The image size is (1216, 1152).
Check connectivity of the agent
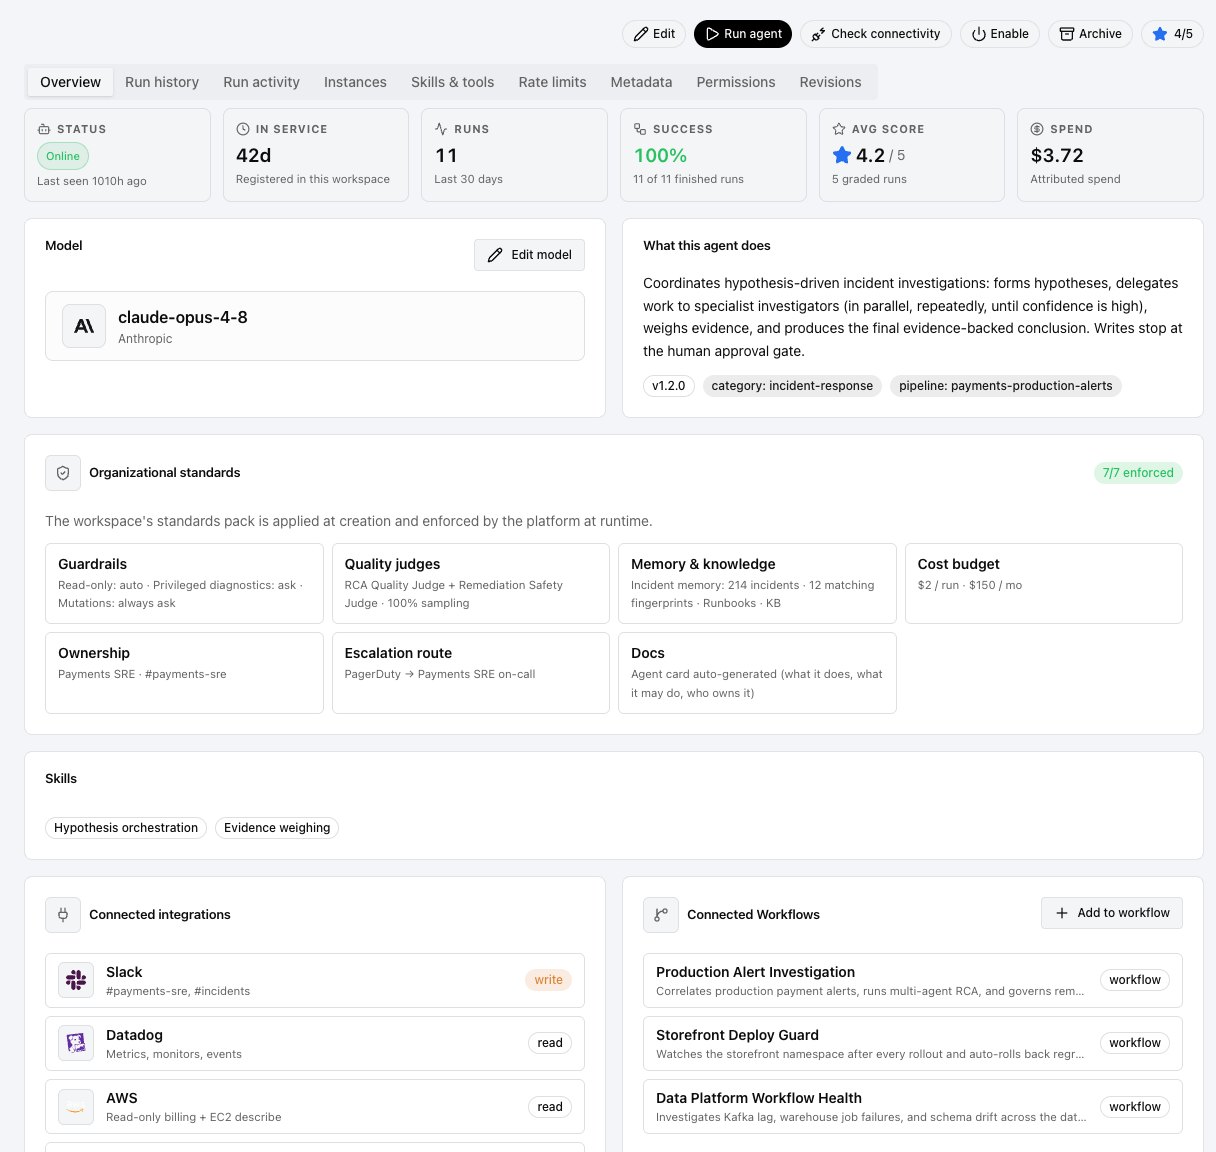coord(876,34)
